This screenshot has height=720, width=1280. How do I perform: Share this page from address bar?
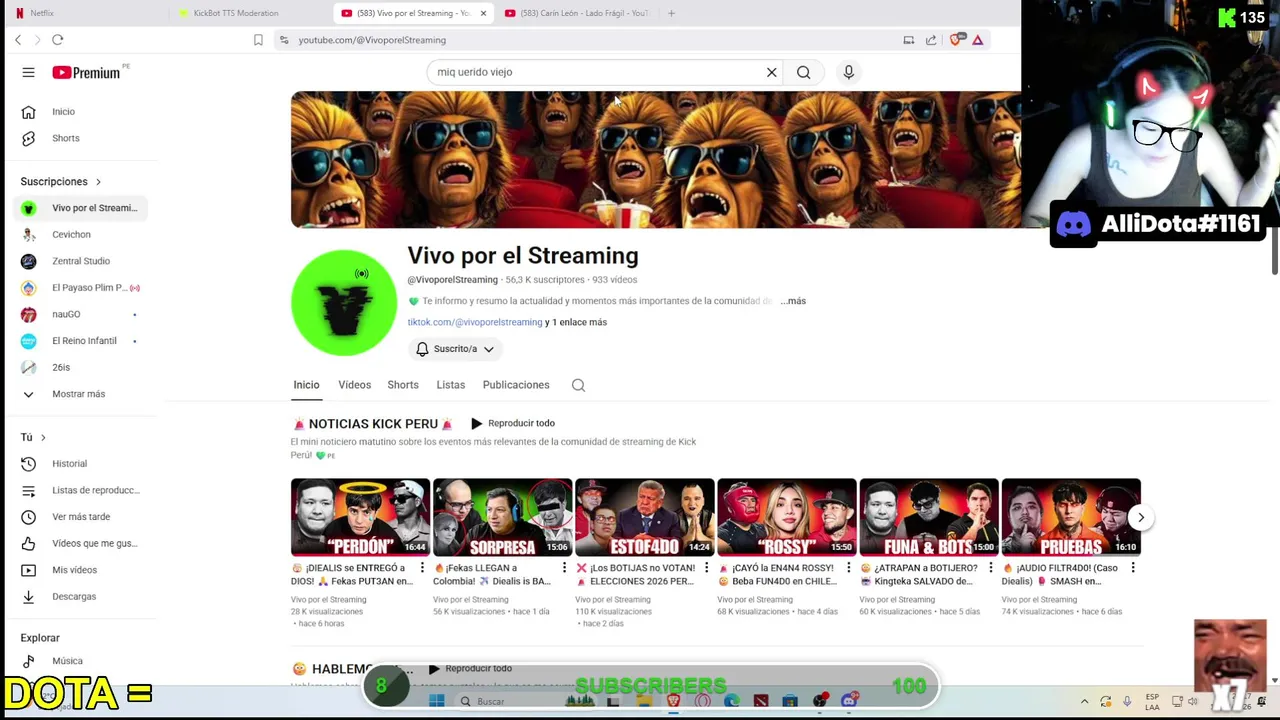(931, 40)
